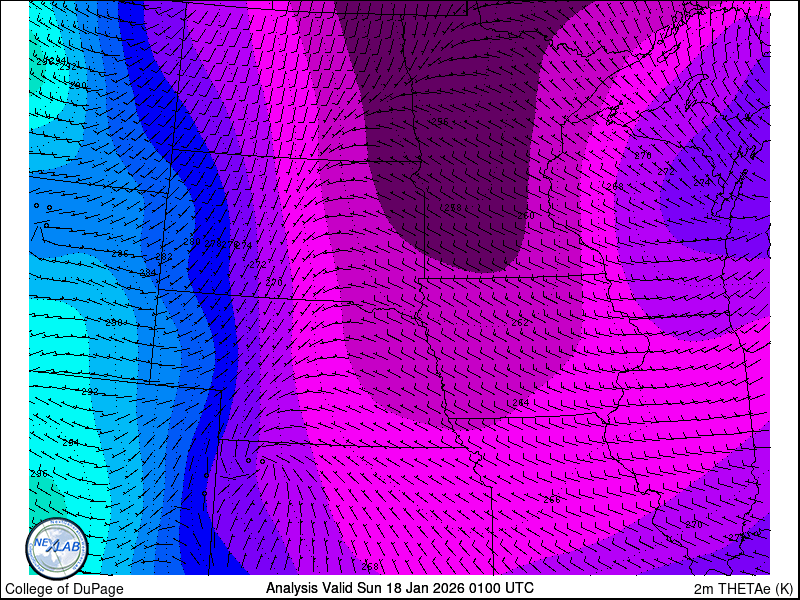The image size is (800, 600).
Task: Click the 286 contour label
Action: 120,254
